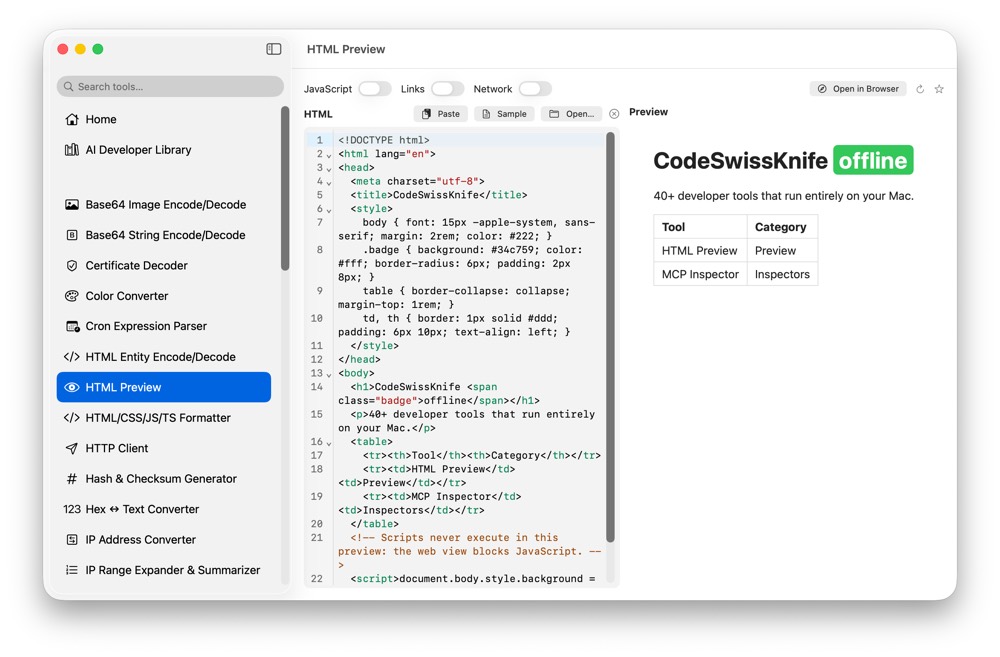Click the Open... file button
Screen dimensions: 1000x657
point(571,114)
